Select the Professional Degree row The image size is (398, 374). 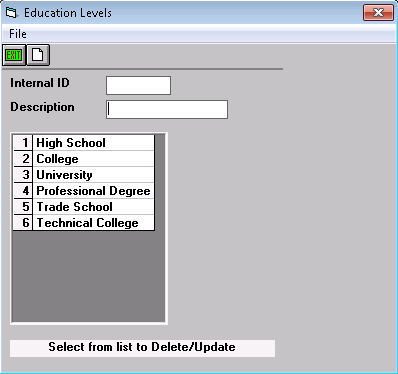[x=93, y=191]
